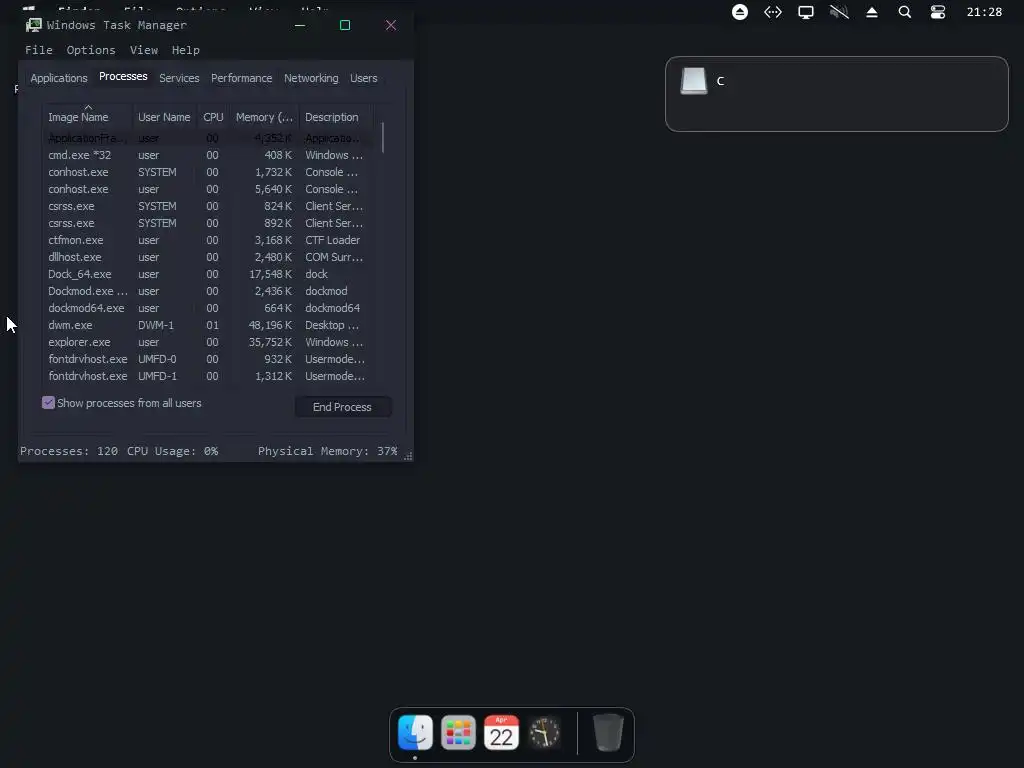Sort by the Description column header
1024x768 pixels.
[335, 117]
